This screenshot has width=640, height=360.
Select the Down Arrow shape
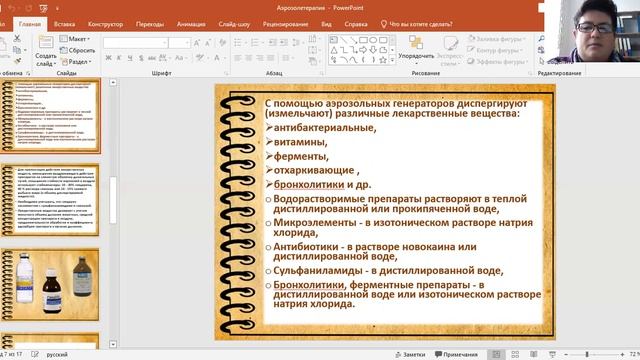point(373,50)
